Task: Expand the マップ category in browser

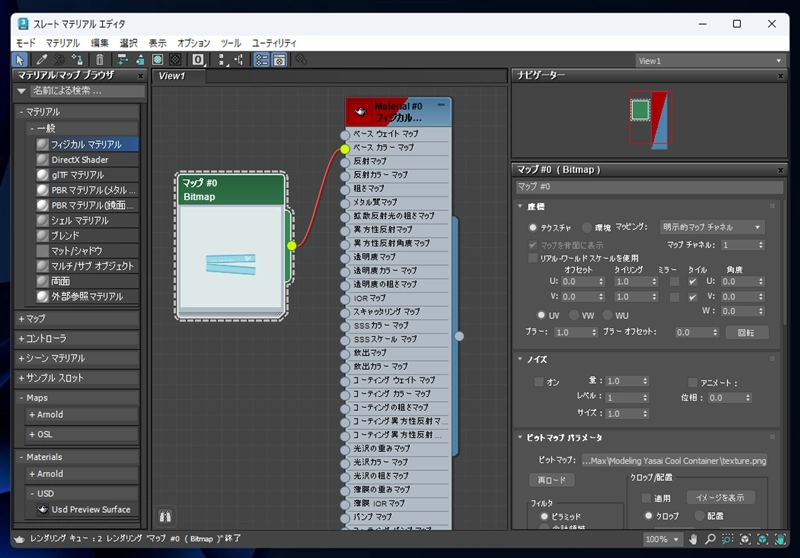Action: click(35, 318)
